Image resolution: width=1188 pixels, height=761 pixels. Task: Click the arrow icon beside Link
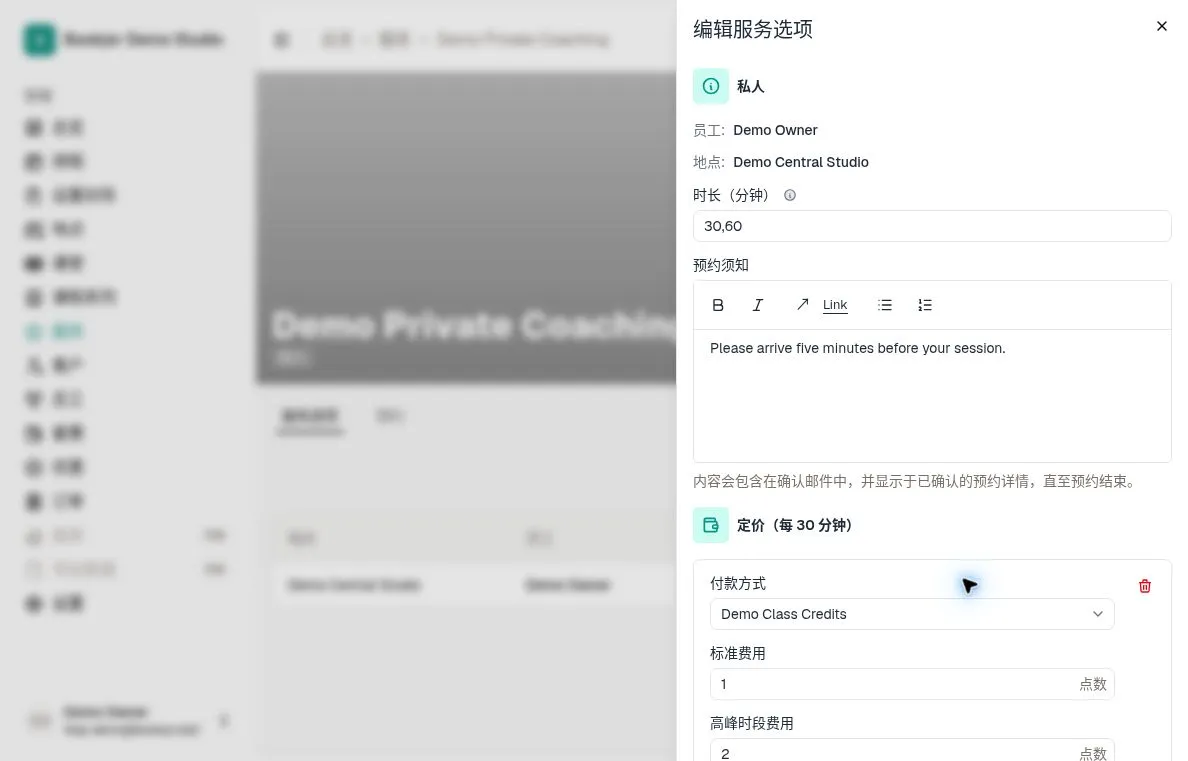pyautogui.click(x=802, y=305)
